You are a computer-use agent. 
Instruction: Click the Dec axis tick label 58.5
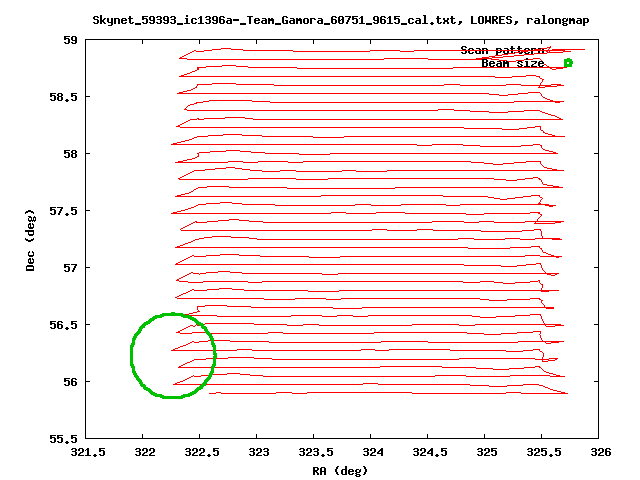63,97
